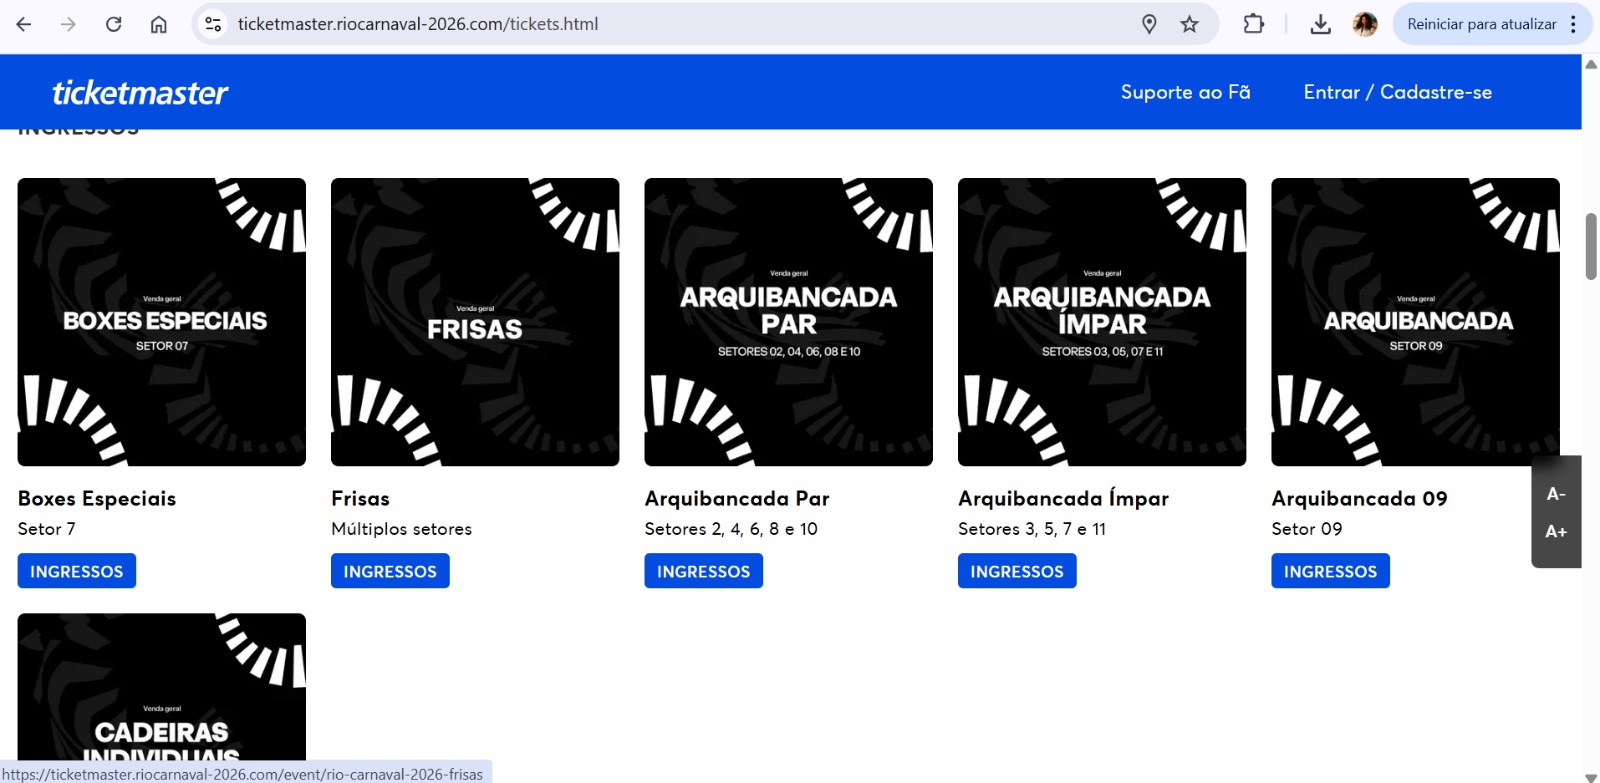Open site information icon in address bar
The width and height of the screenshot is (1600, 783).
click(x=213, y=24)
